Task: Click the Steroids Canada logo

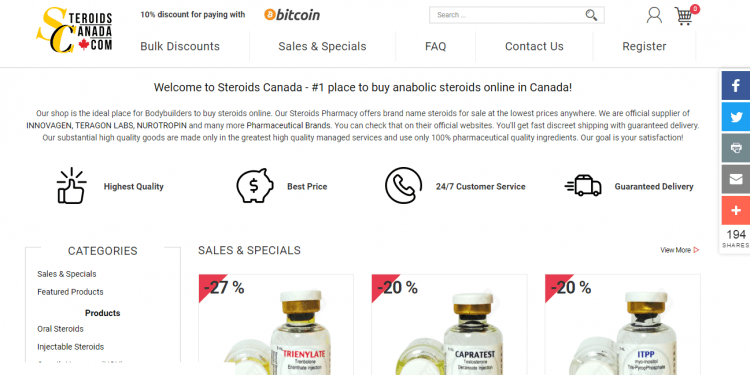Action: click(75, 30)
